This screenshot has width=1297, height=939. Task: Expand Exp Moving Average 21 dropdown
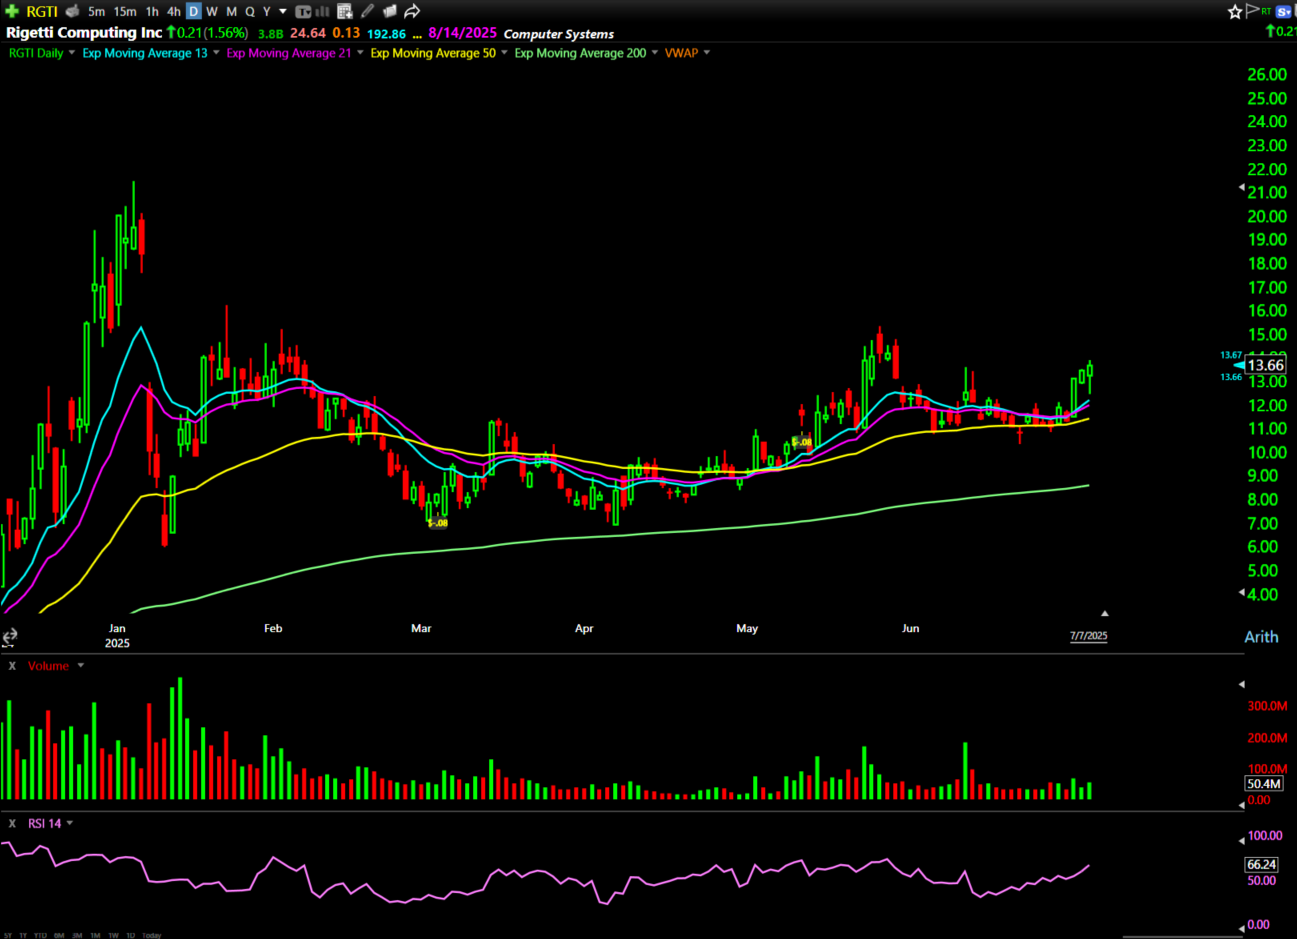360,53
